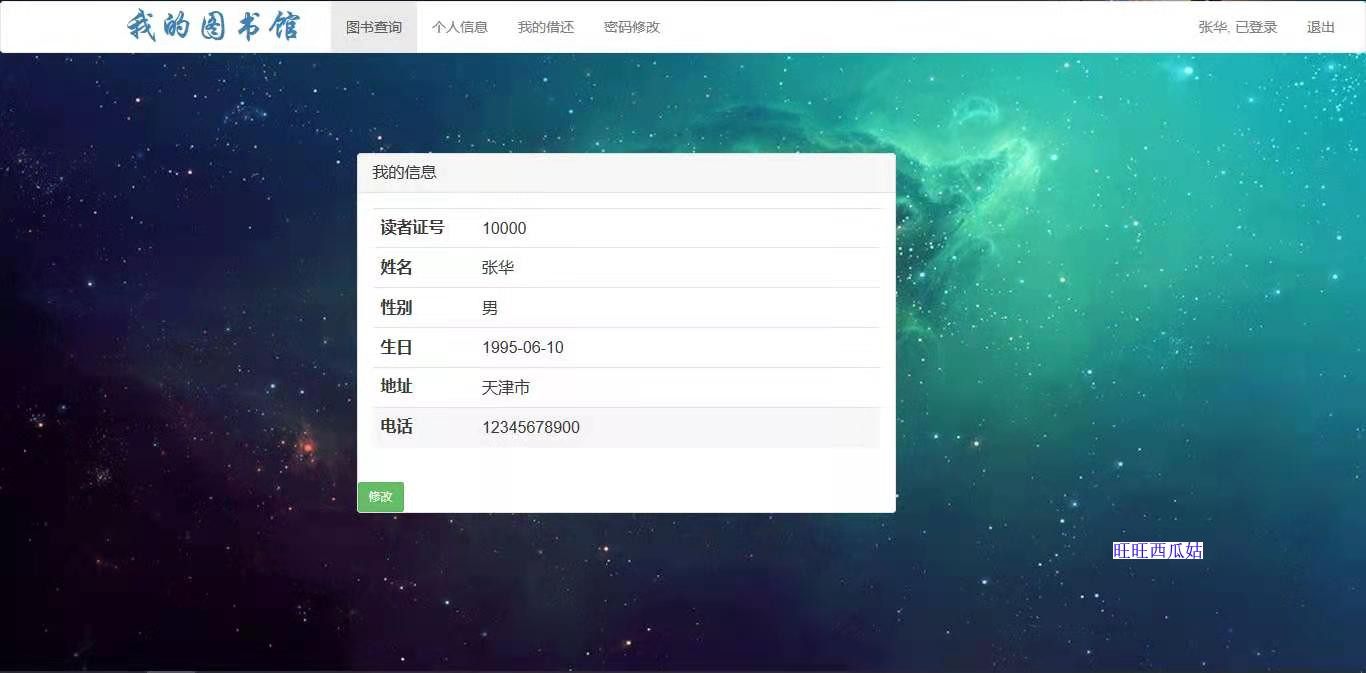Log out via 退出 link
Screen dimensions: 1366x673
pos(1321,27)
